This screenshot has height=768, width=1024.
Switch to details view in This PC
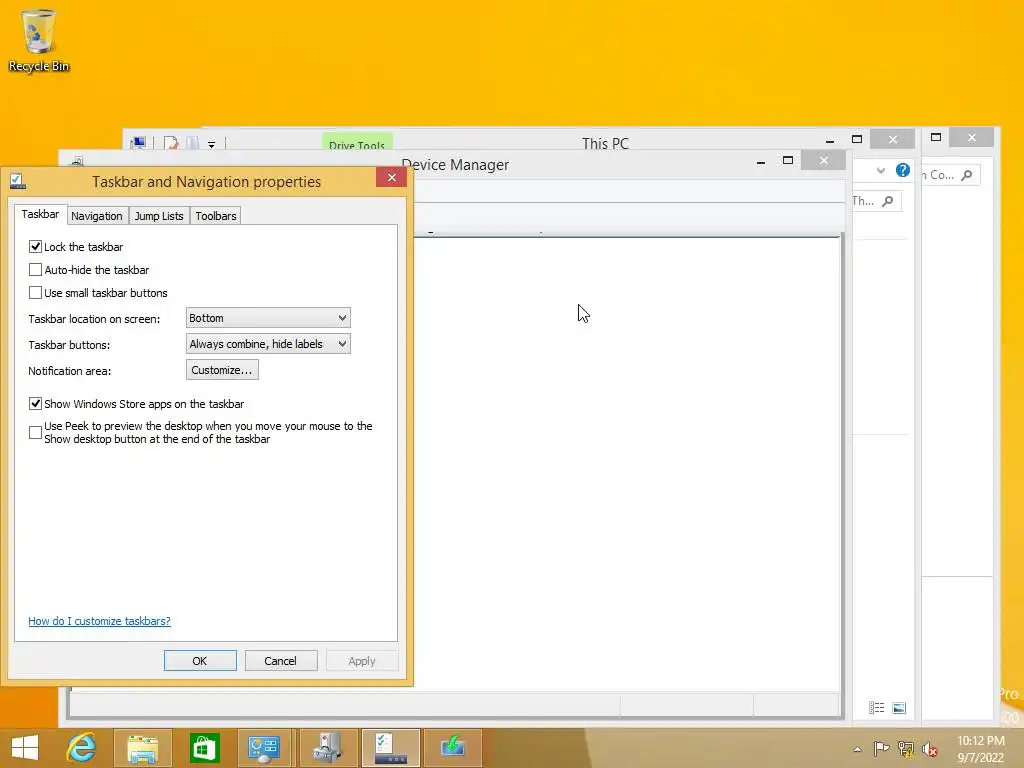click(876, 708)
